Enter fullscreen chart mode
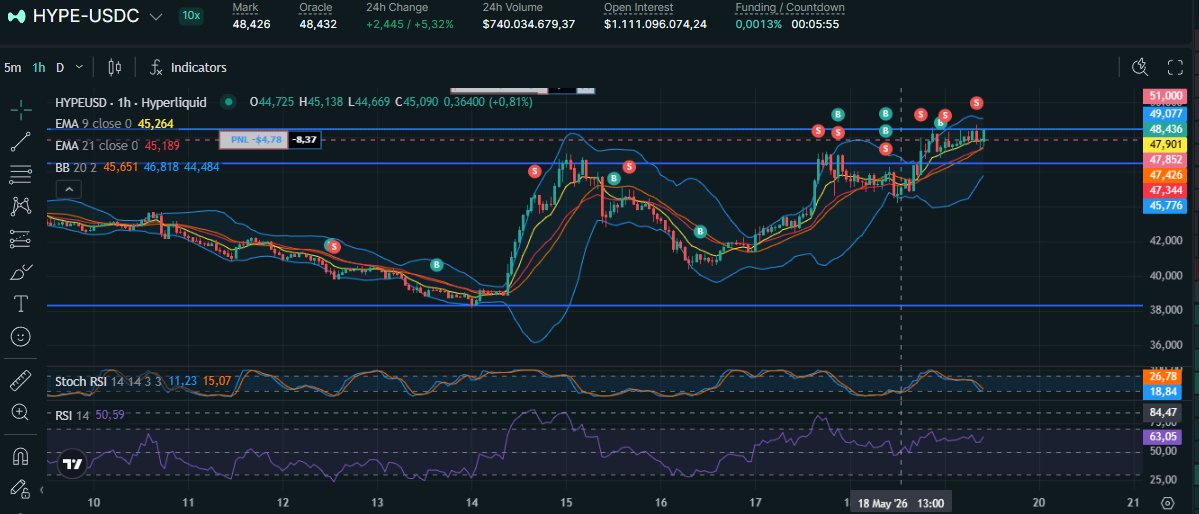 tap(1175, 67)
